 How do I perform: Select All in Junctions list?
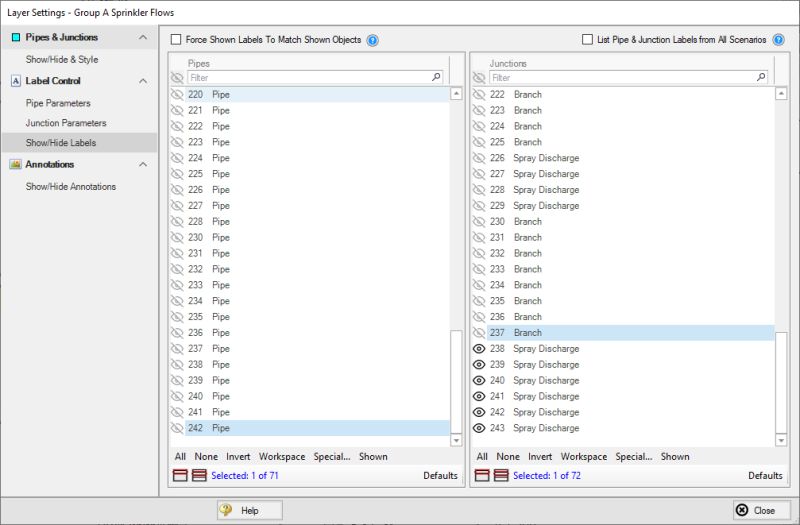482,457
